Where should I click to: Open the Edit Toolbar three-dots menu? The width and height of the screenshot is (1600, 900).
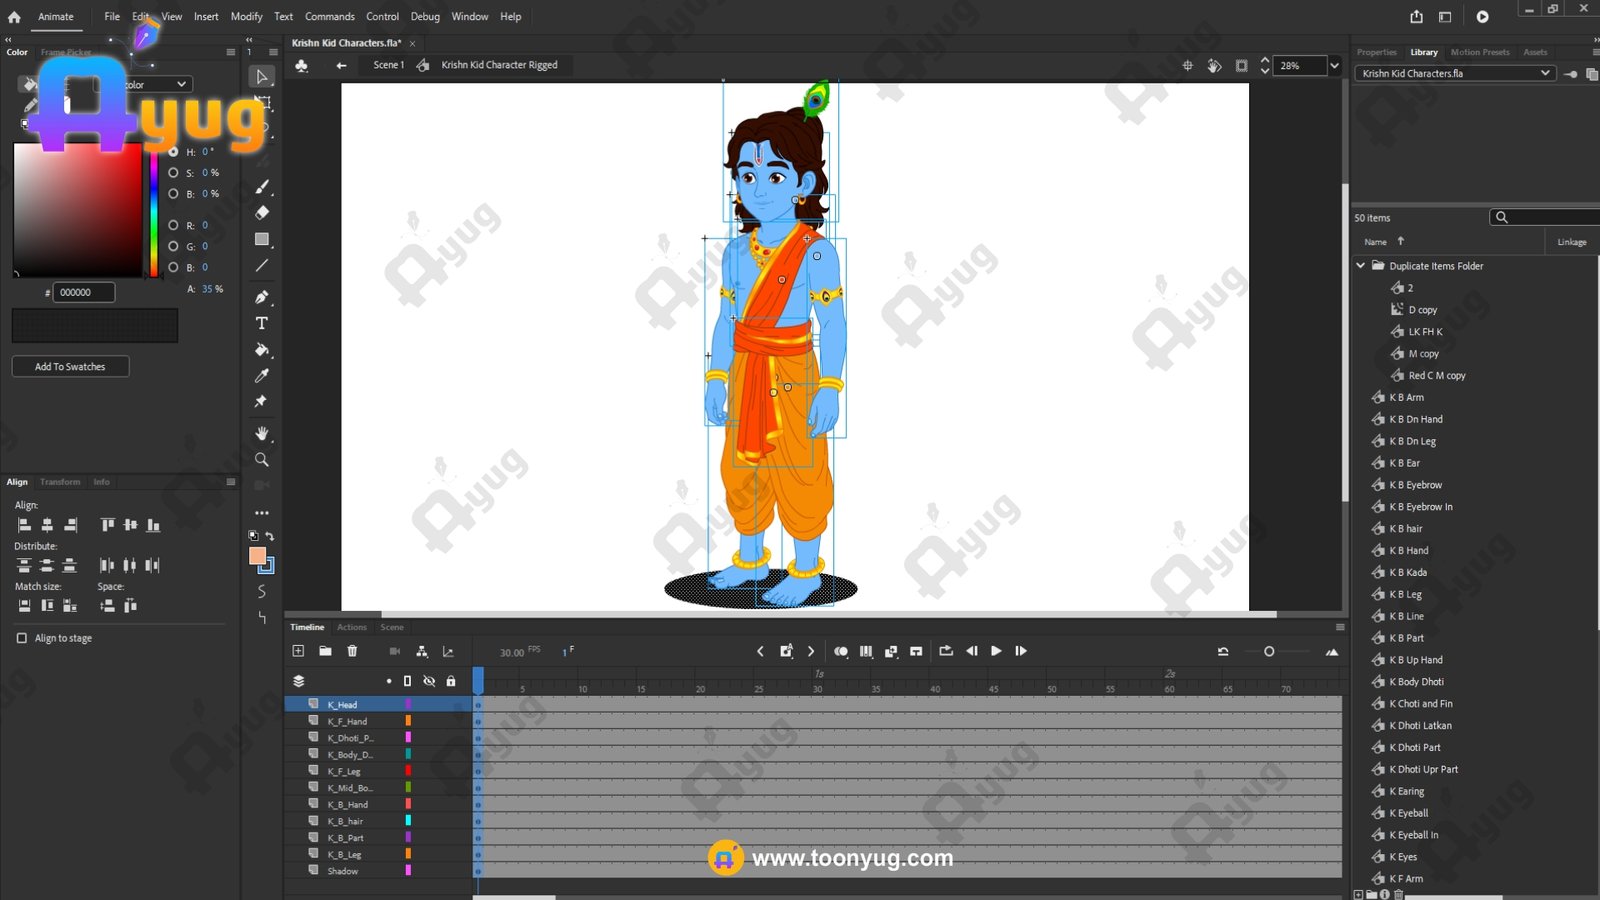tap(262, 512)
